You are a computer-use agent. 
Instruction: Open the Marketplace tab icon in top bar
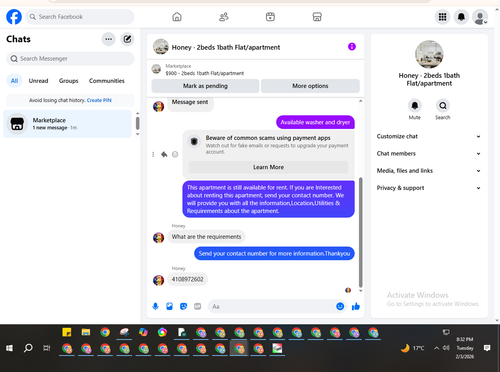click(x=317, y=17)
